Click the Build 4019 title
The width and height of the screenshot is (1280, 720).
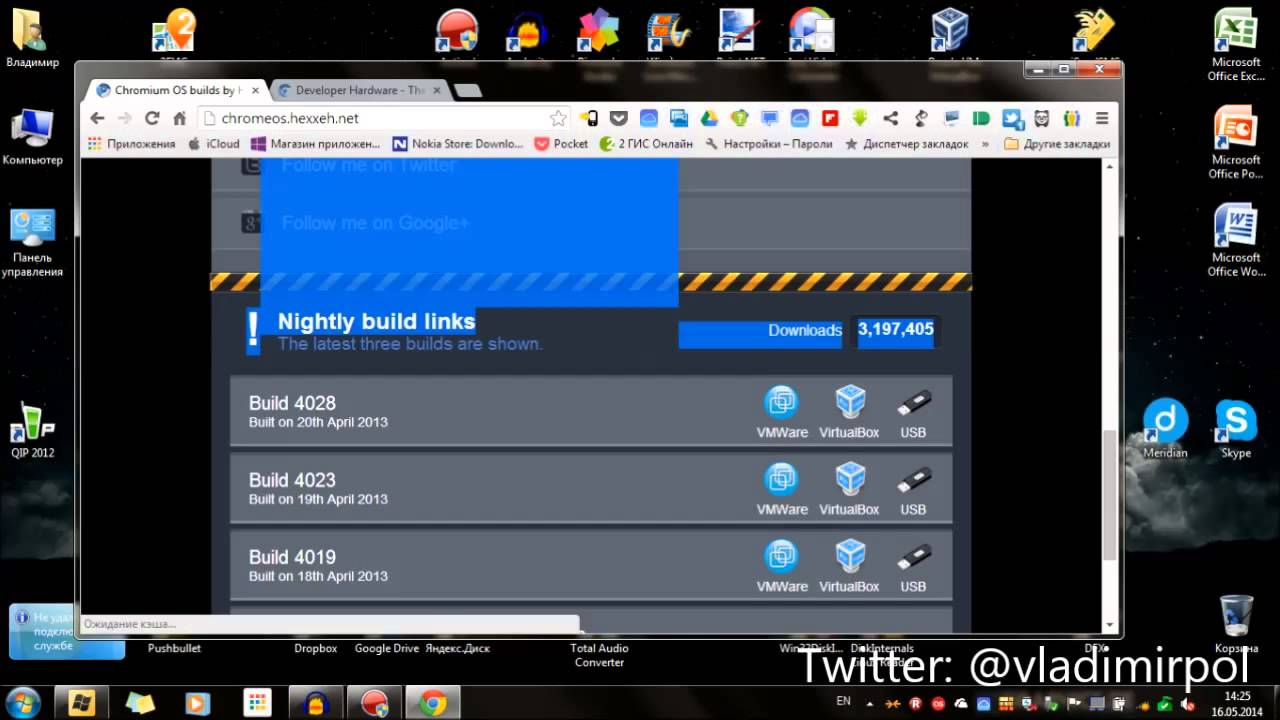pos(292,557)
